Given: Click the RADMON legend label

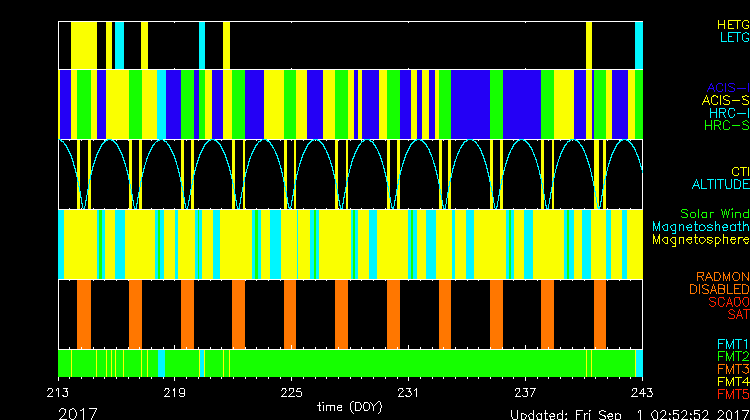Looking at the screenshot, I should pyautogui.click(x=723, y=276).
